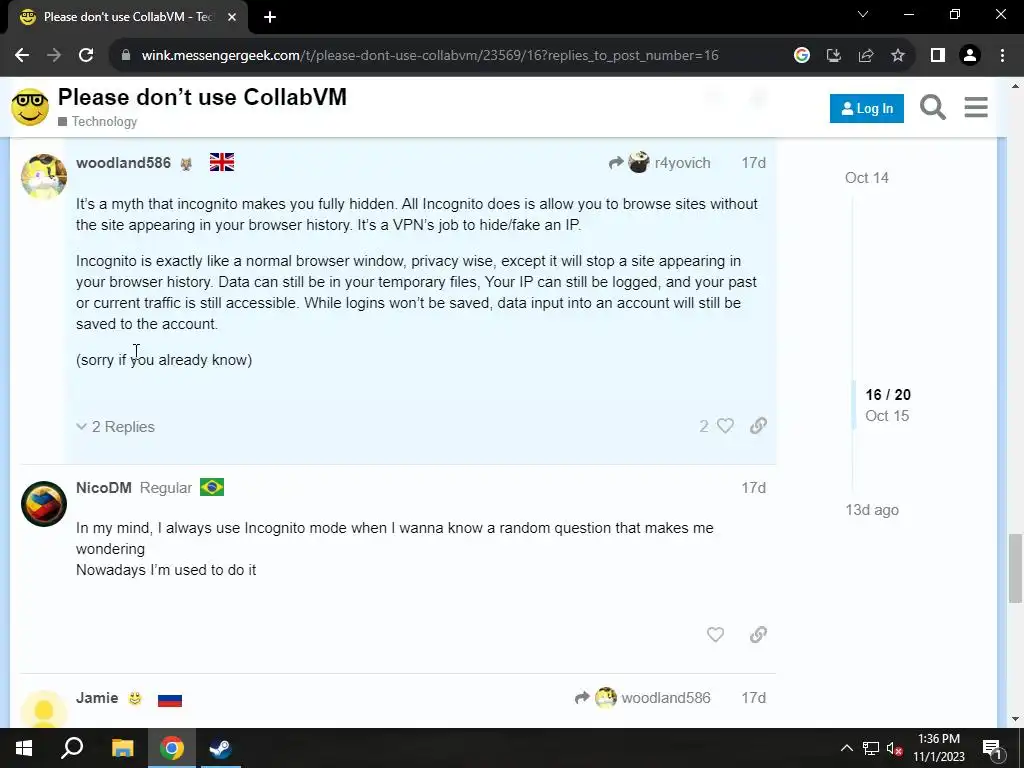Screen dimensions: 1024x768
Task: Click the UK flag beside woodland586
Action: [222, 162]
